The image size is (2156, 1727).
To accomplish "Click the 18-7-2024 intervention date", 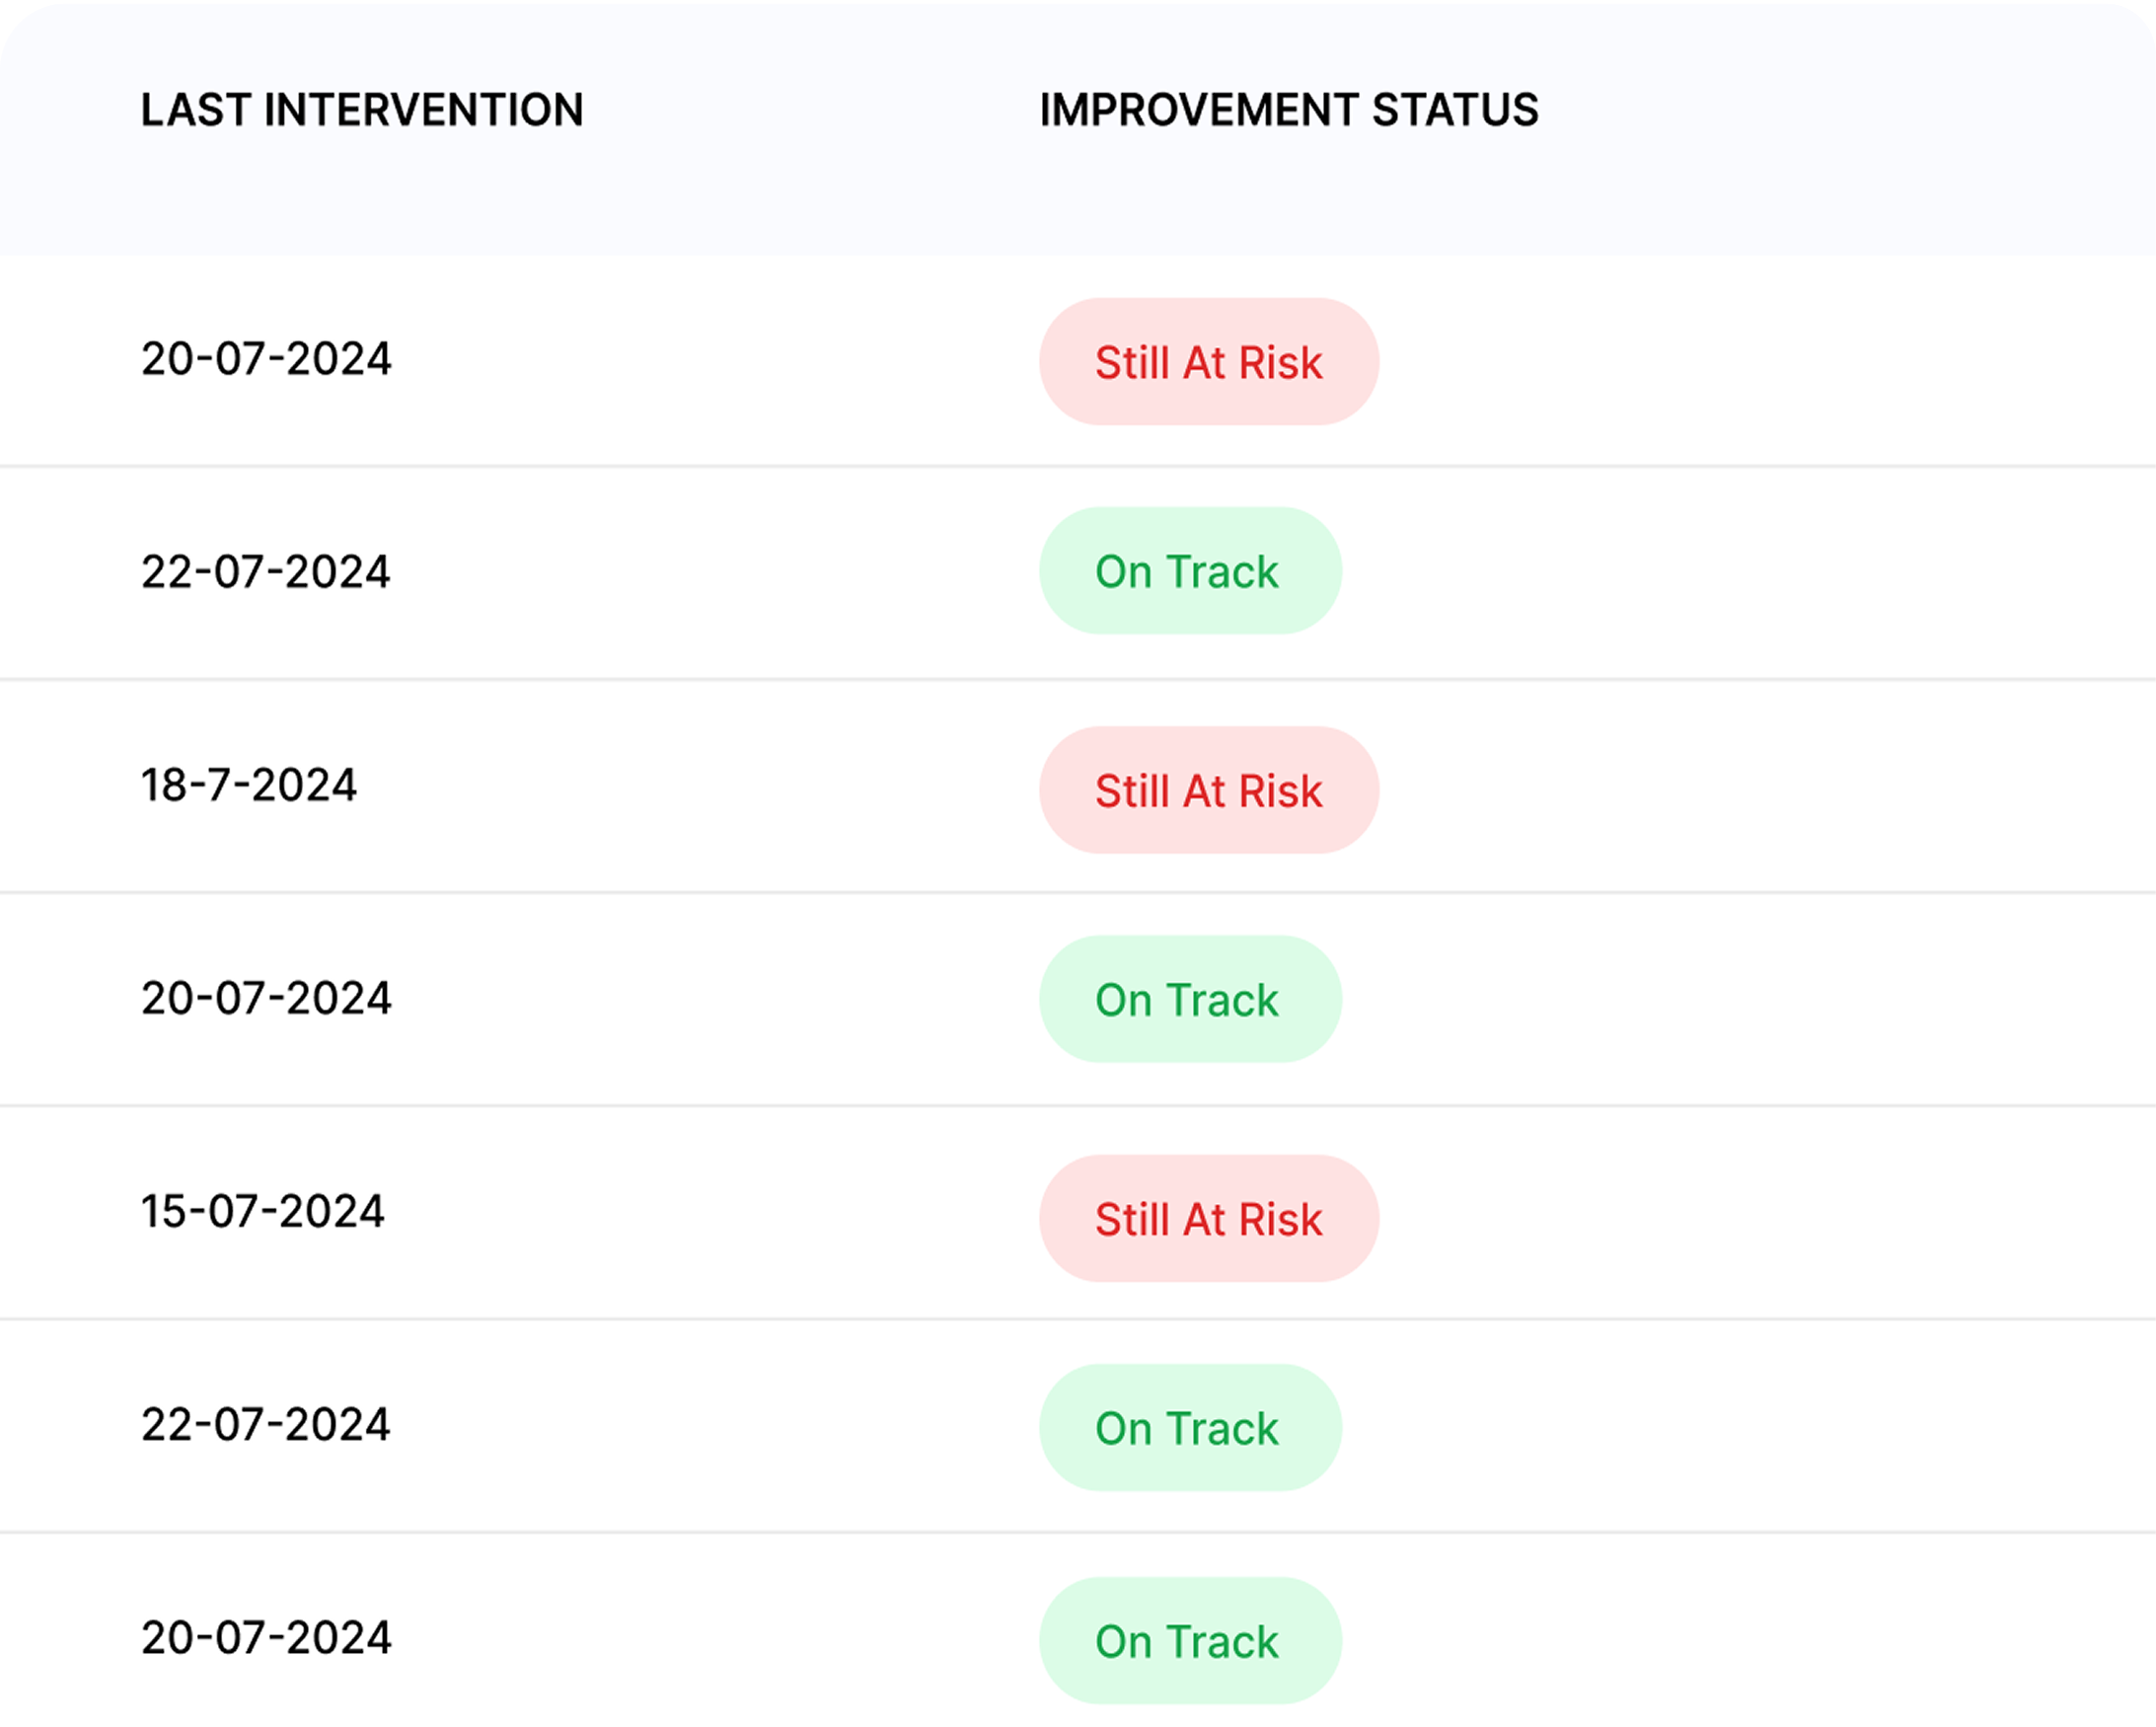I will (x=248, y=786).
